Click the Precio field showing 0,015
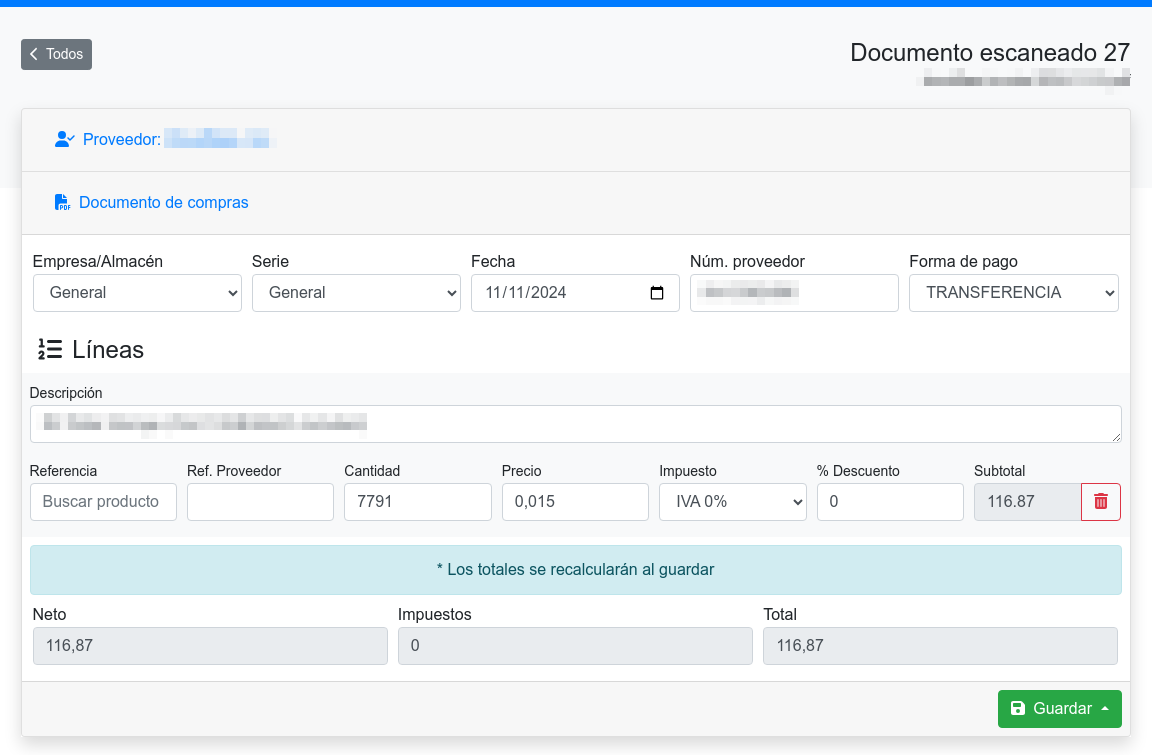The width and height of the screenshot is (1152, 755). (x=575, y=502)
